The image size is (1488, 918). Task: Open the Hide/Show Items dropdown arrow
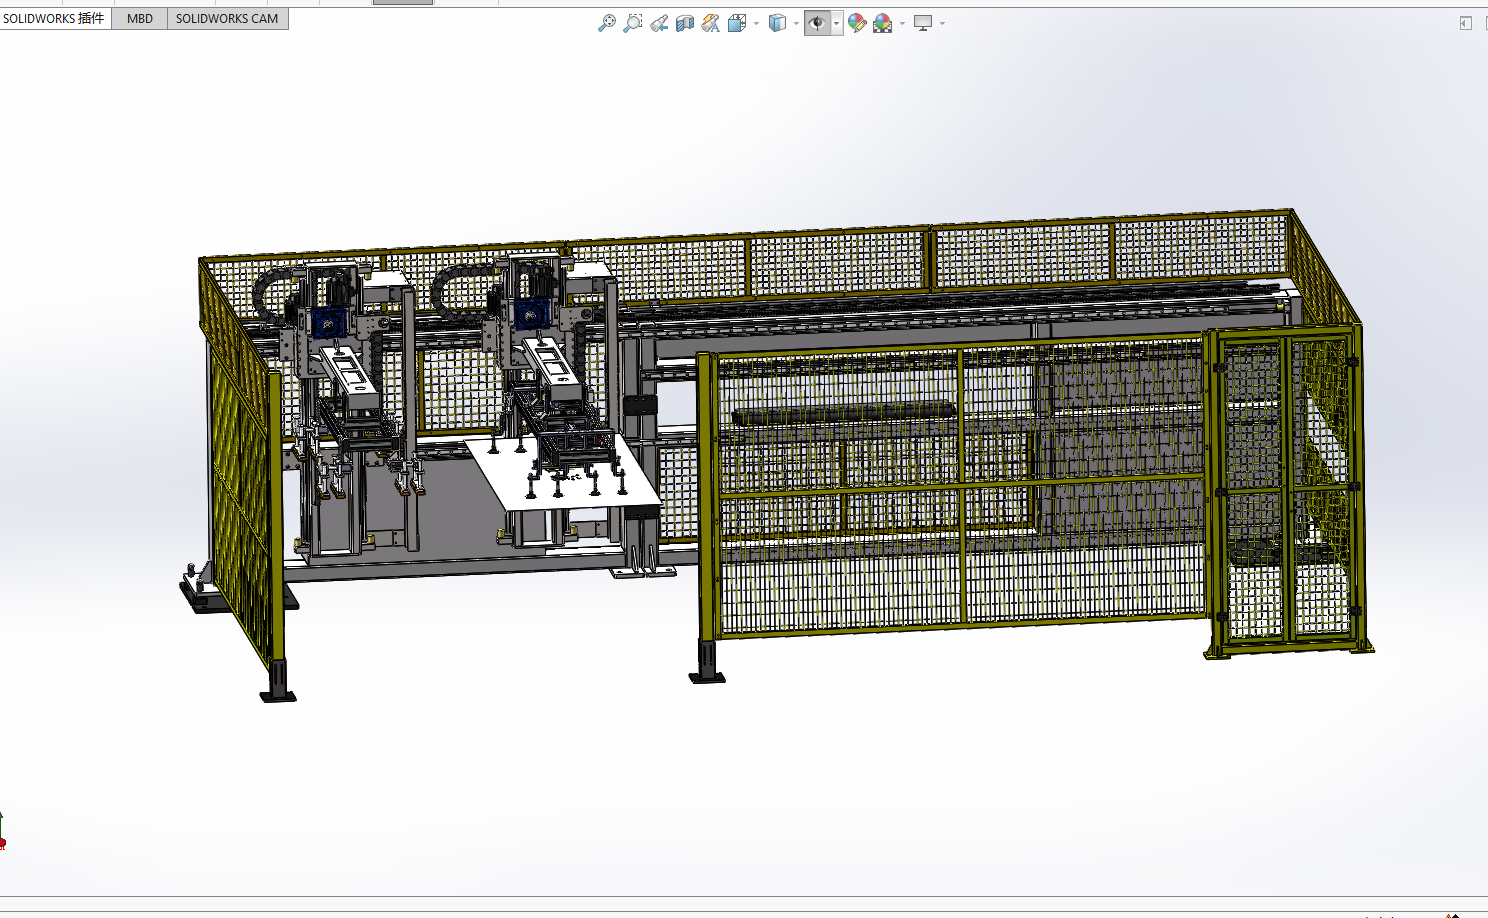click(836, 23)
